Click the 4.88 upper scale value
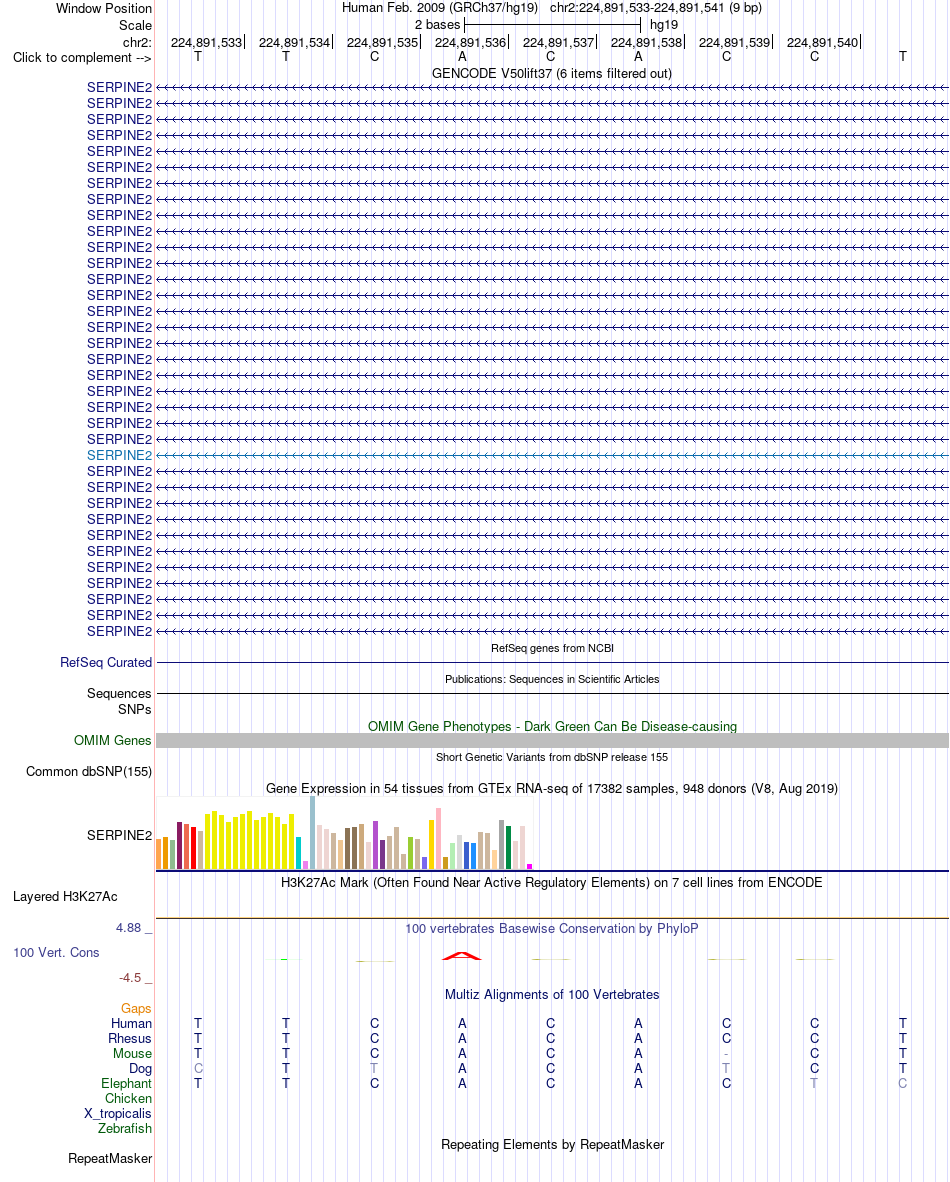 pyautogui.click(x=128, y=928)
